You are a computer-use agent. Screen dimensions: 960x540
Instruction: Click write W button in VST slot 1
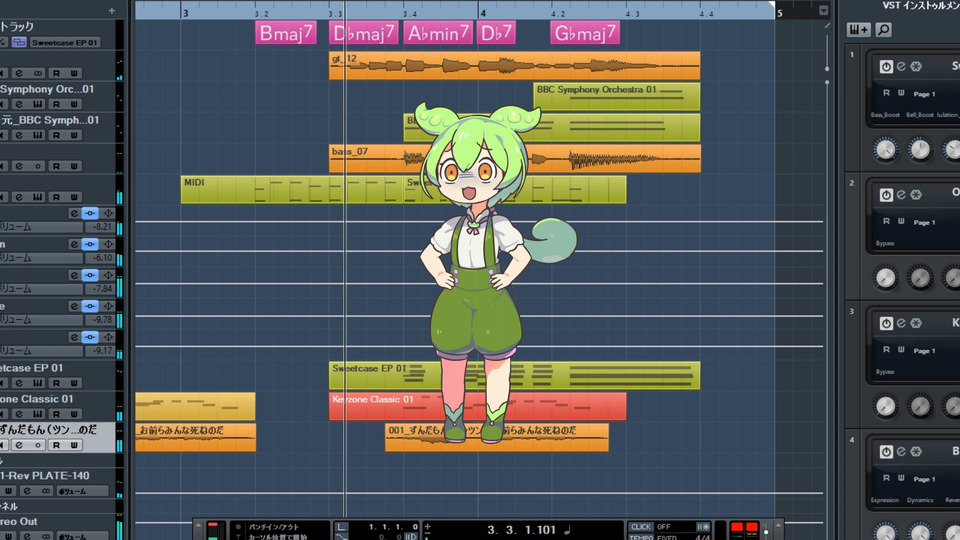tap(901, 93)
